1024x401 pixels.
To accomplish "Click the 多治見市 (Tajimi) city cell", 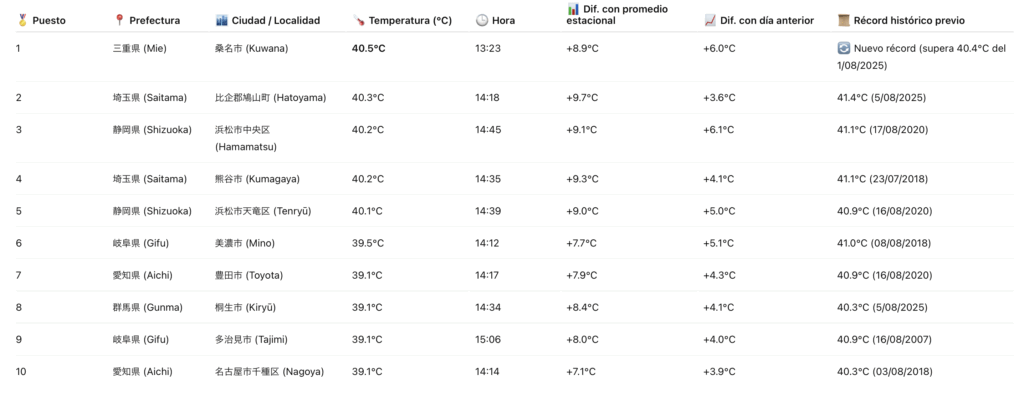I will [251, 339].
